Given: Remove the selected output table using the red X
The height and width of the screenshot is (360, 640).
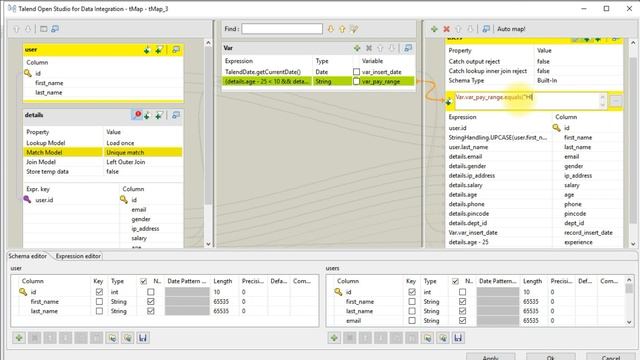Looking at the screenshot, I should coord(446,29).
